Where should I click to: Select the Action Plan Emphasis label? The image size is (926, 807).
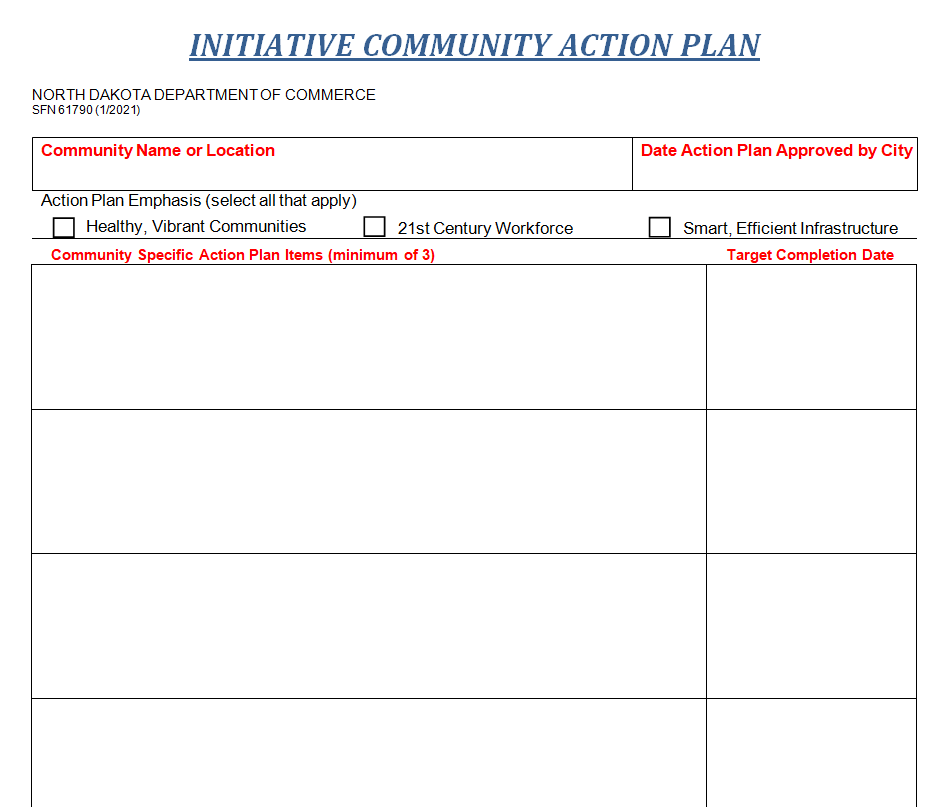coord(196,200)
